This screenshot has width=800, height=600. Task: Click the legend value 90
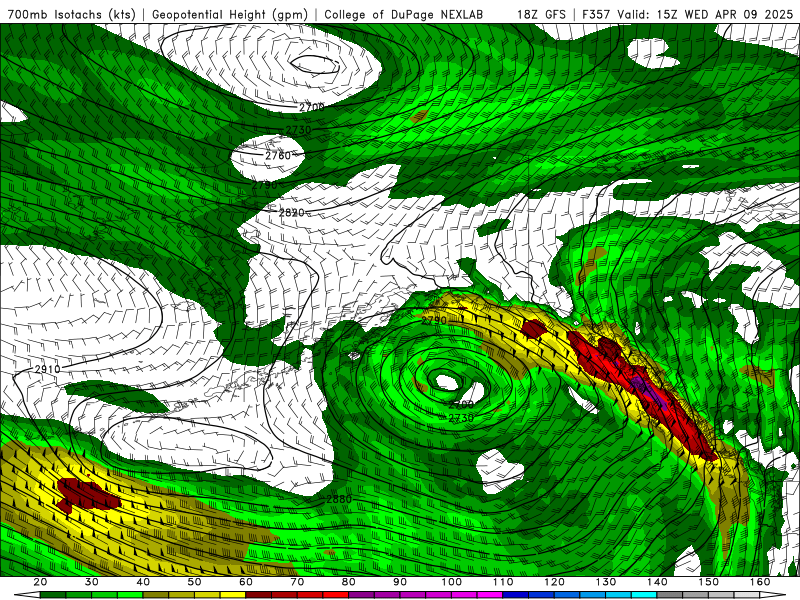pyautogui.click(x=400, y=582)
